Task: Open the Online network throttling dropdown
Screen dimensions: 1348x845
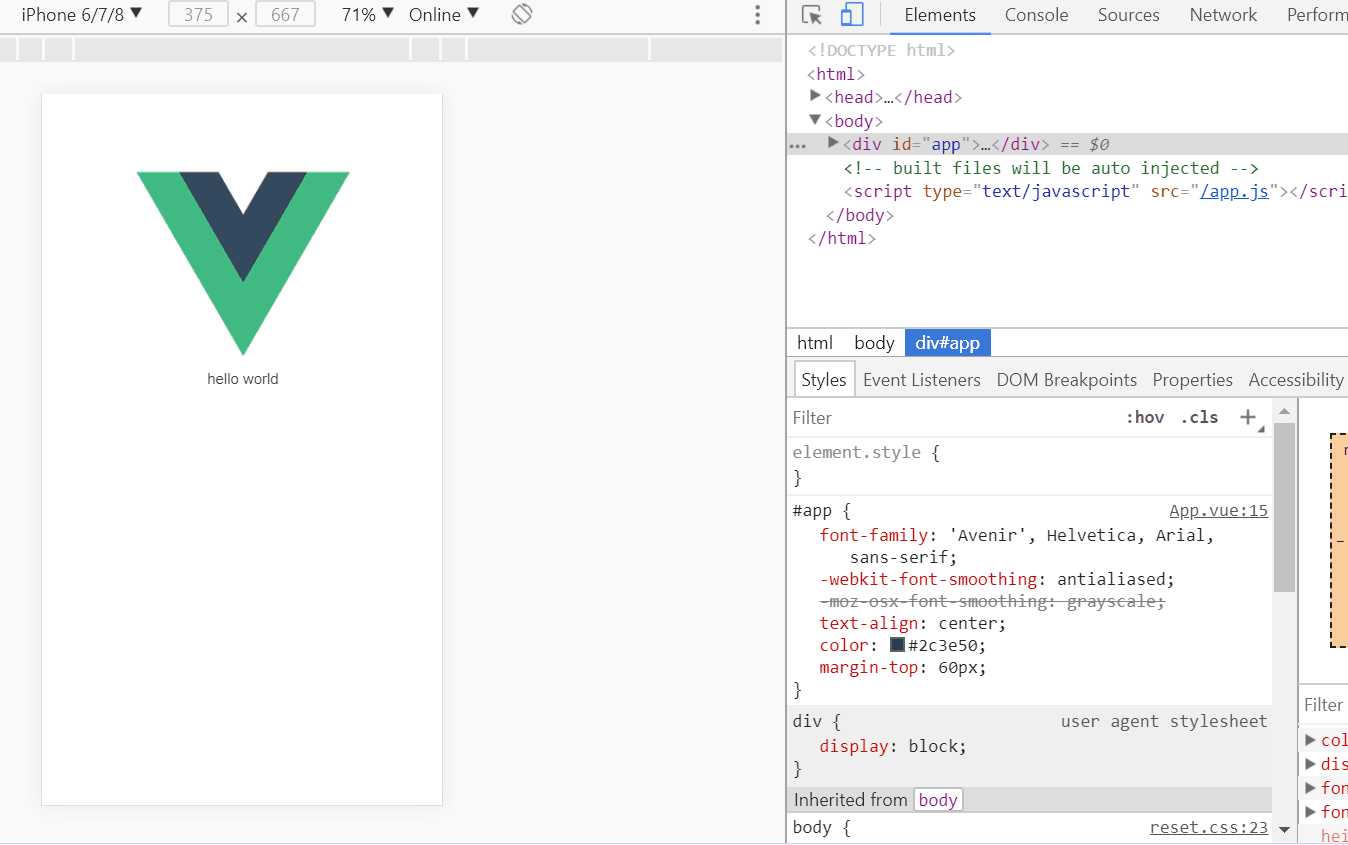Action: tap(444, 15)
